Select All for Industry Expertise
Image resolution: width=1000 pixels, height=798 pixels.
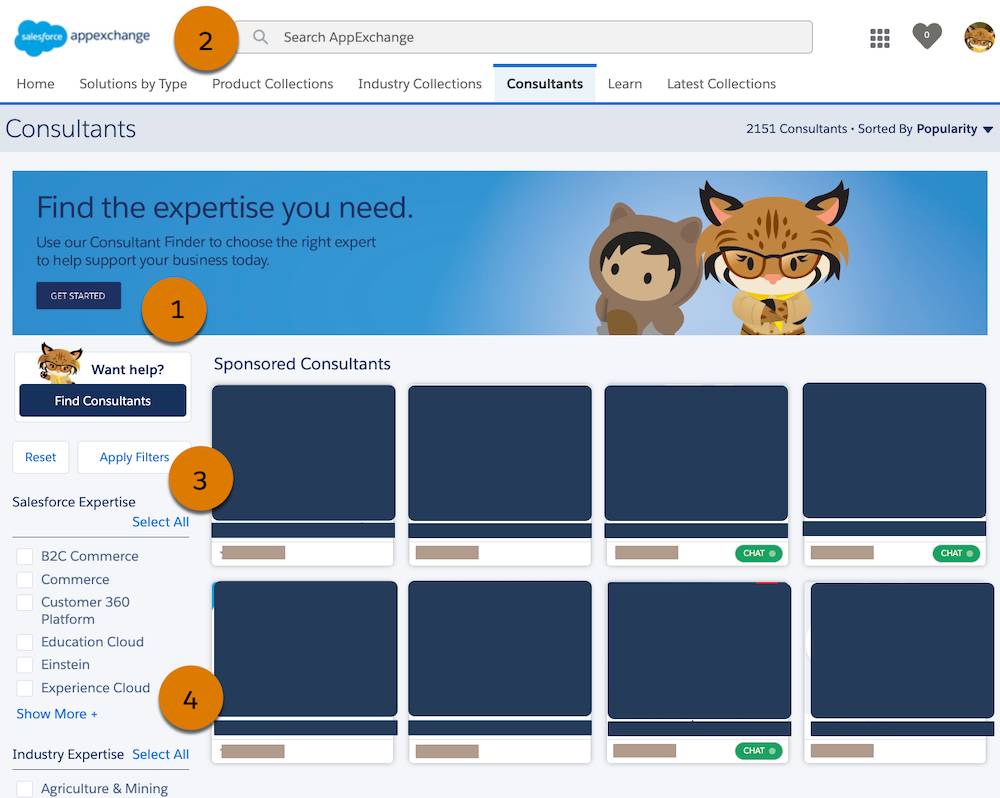[x=160, y=754]
